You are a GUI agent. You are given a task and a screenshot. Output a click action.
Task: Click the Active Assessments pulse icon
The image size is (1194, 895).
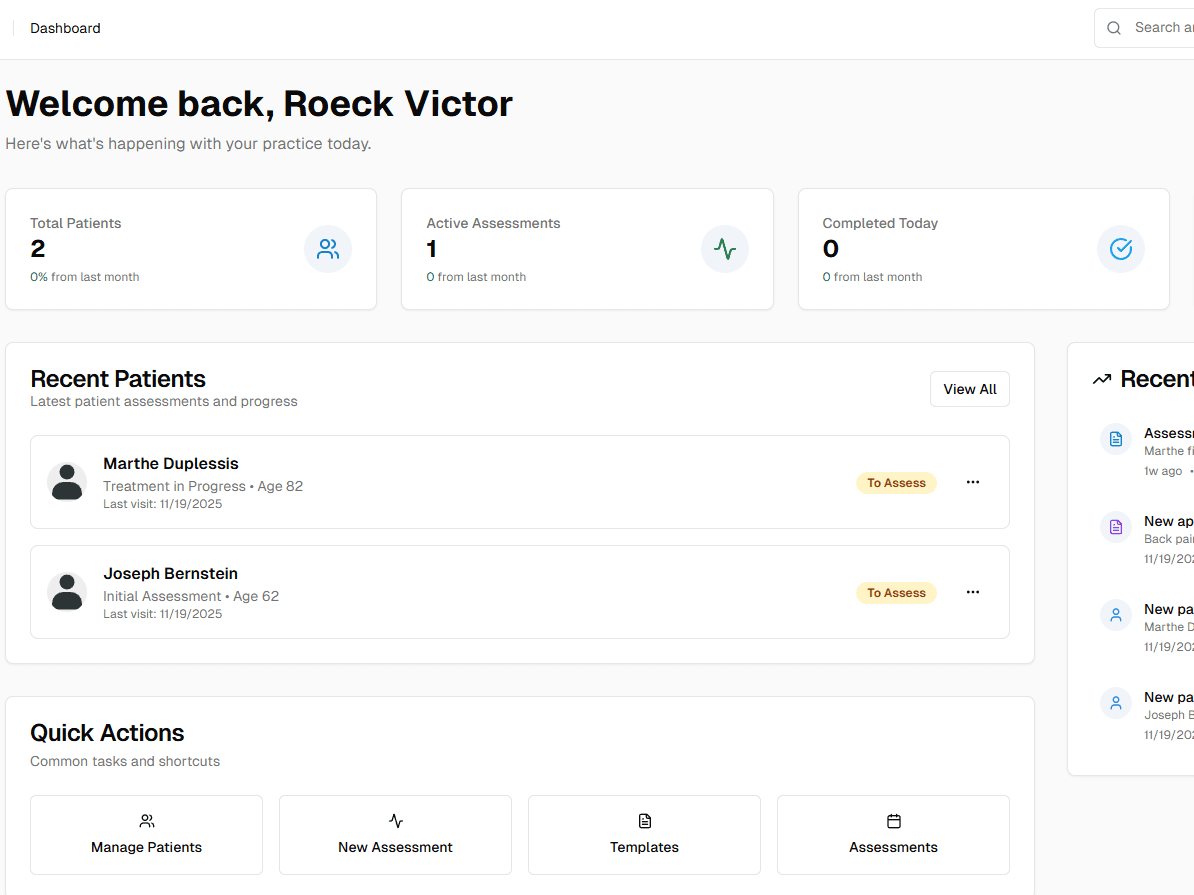click(x=725, y=249)
